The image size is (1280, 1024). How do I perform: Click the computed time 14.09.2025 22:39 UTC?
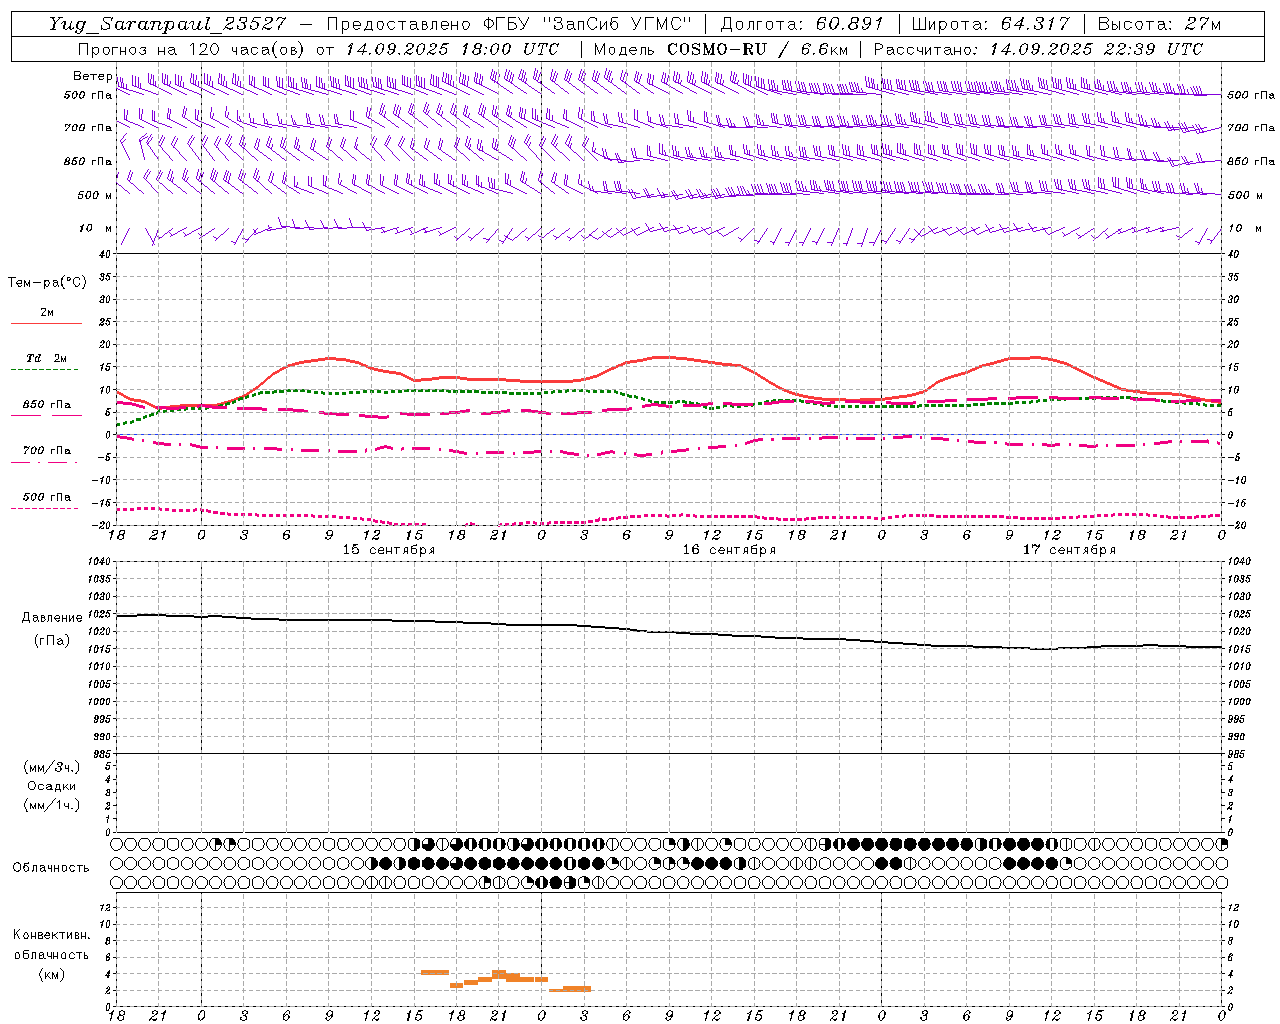(x=1096, y=49)
